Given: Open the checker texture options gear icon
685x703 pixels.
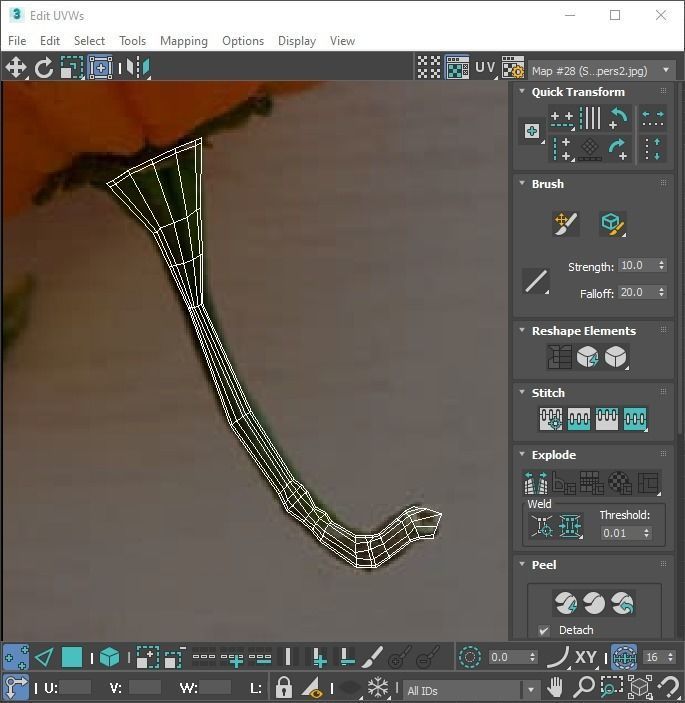Looking at the screenshot, I should pos(512,68).
